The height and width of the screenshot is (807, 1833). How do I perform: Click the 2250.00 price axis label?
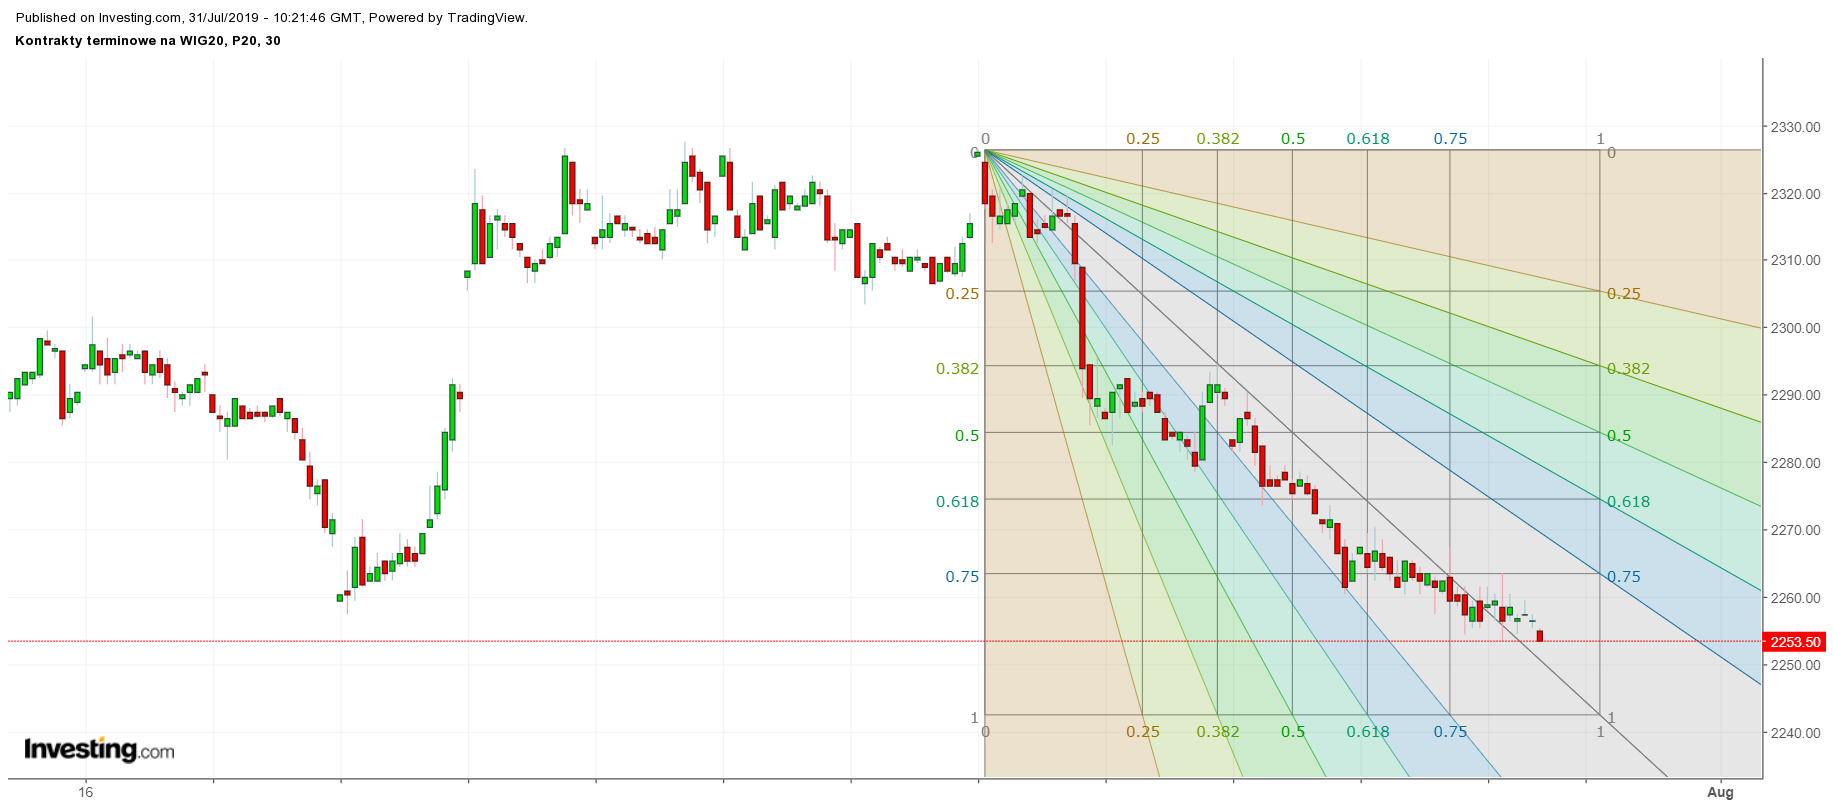pyautogui.click(x=1796, y=665)
